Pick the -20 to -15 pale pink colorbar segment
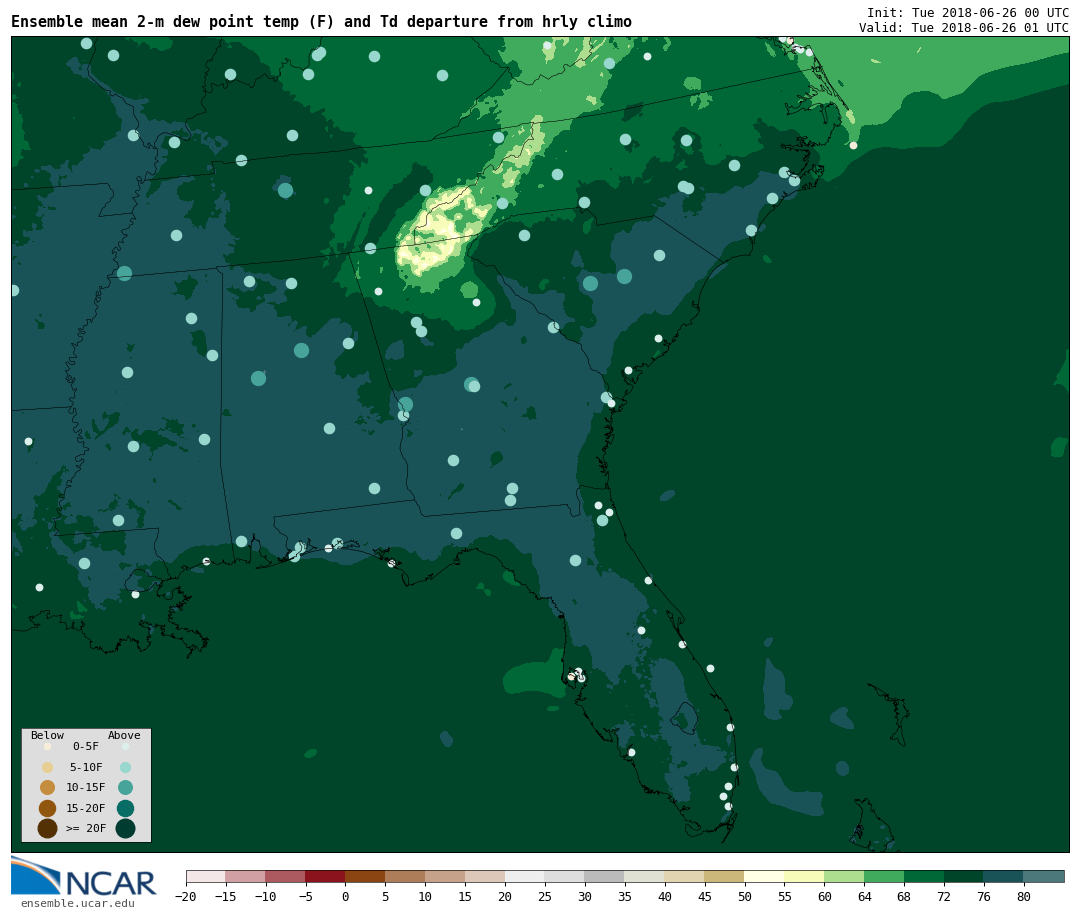1080x915 pixels. click(x=206, y=877)
